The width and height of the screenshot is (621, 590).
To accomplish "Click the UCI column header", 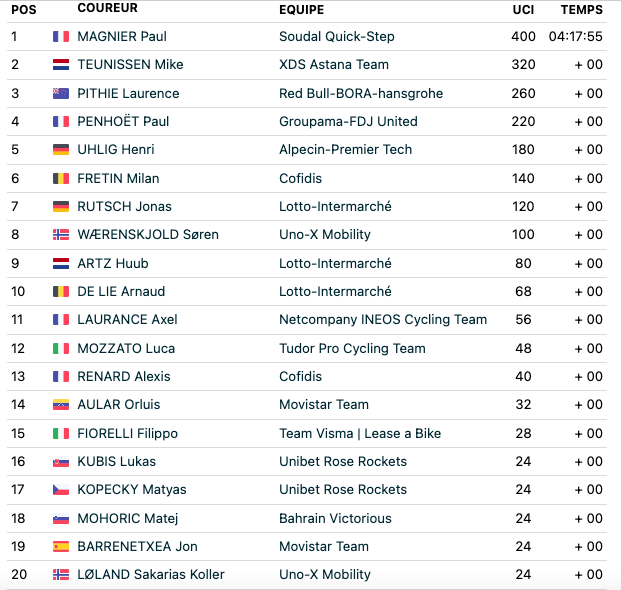I will (523, 10).
